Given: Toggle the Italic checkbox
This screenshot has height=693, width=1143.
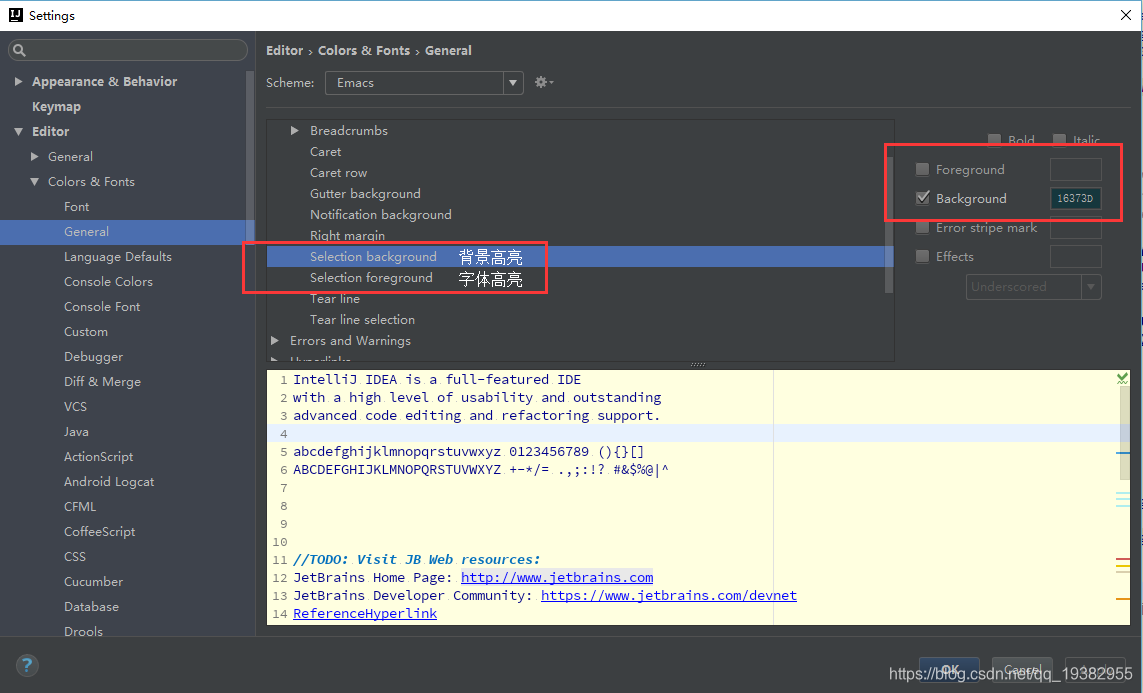Looking at the screenshot, I should coord(1059,139).
